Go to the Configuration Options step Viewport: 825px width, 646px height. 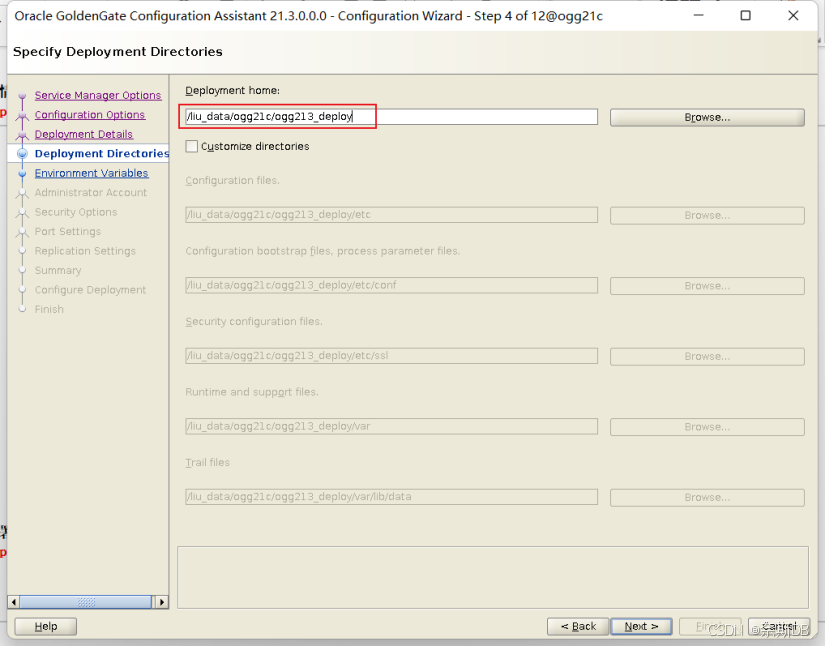click(89, 115)
